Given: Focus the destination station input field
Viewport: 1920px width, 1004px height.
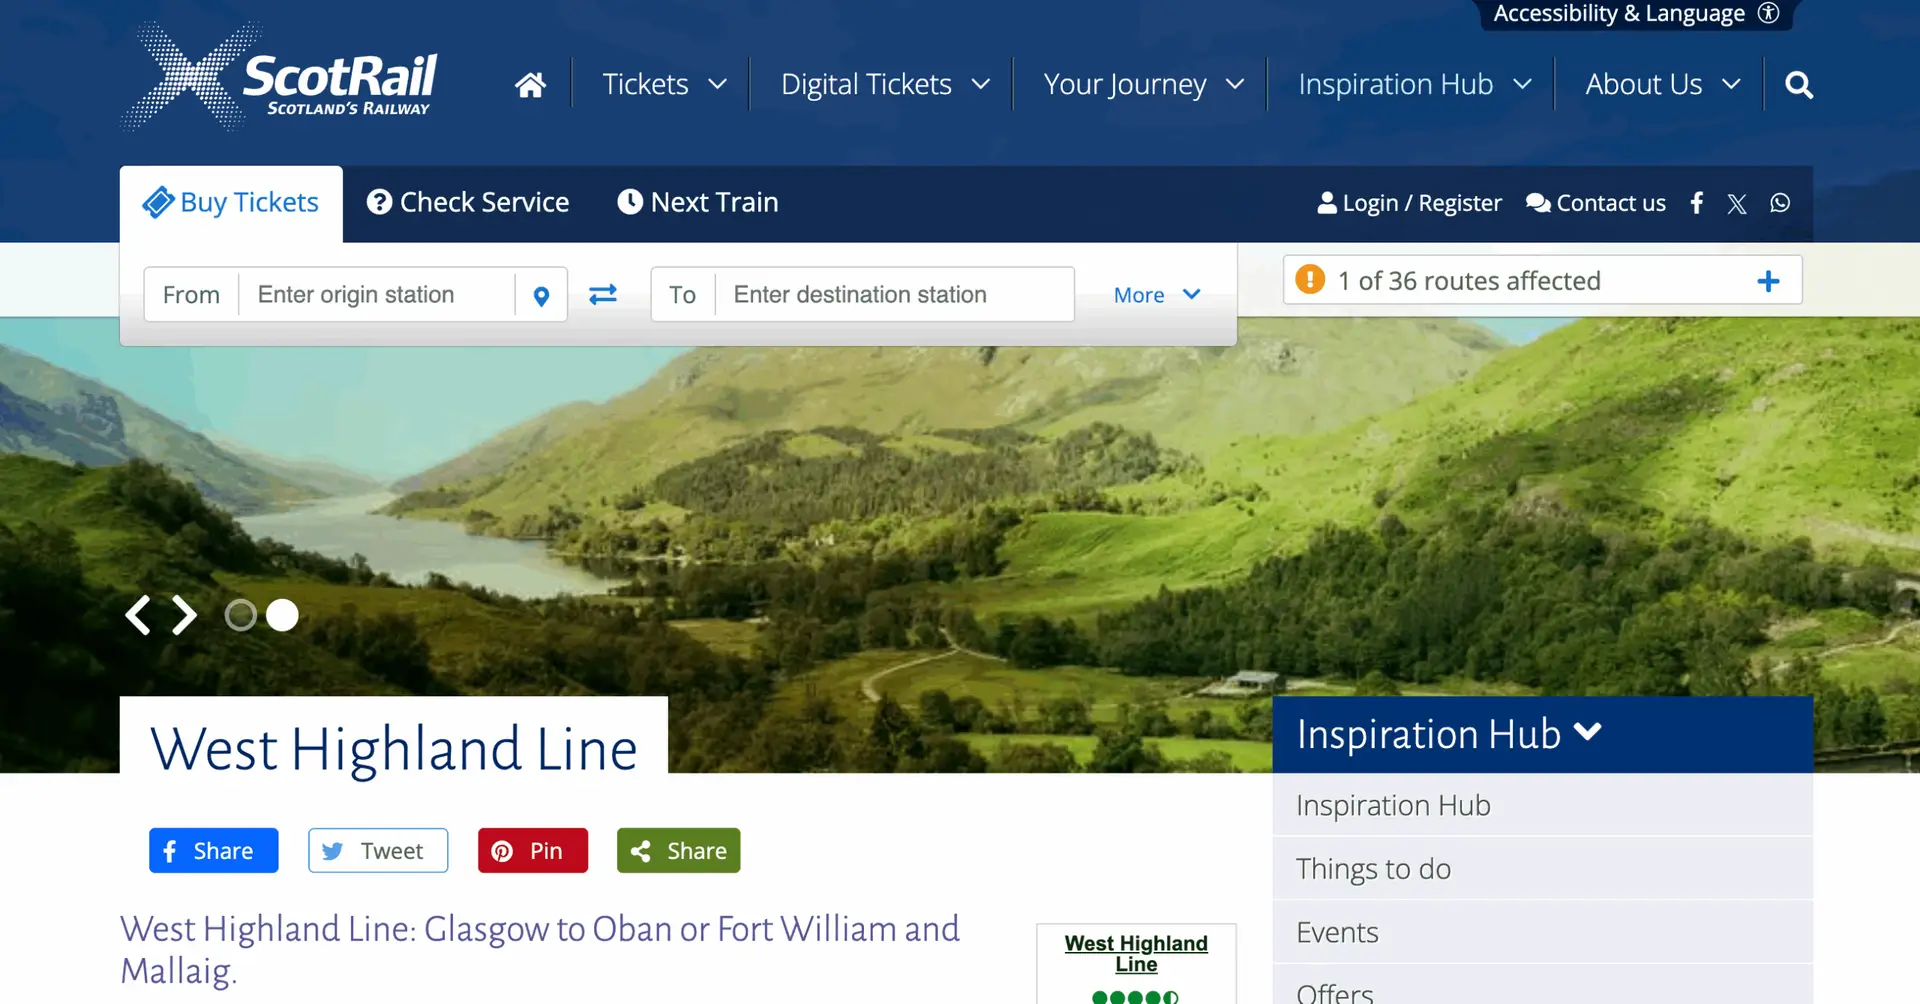Looking at the screenshot, I should [895, 294].
